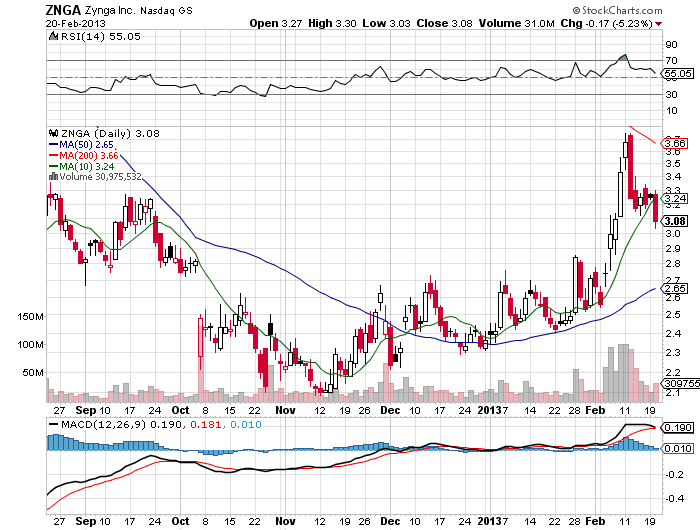Screen dimensions: 700x530
Task: Click the 309755 volume tag on right axis
Action: point(681,383)
